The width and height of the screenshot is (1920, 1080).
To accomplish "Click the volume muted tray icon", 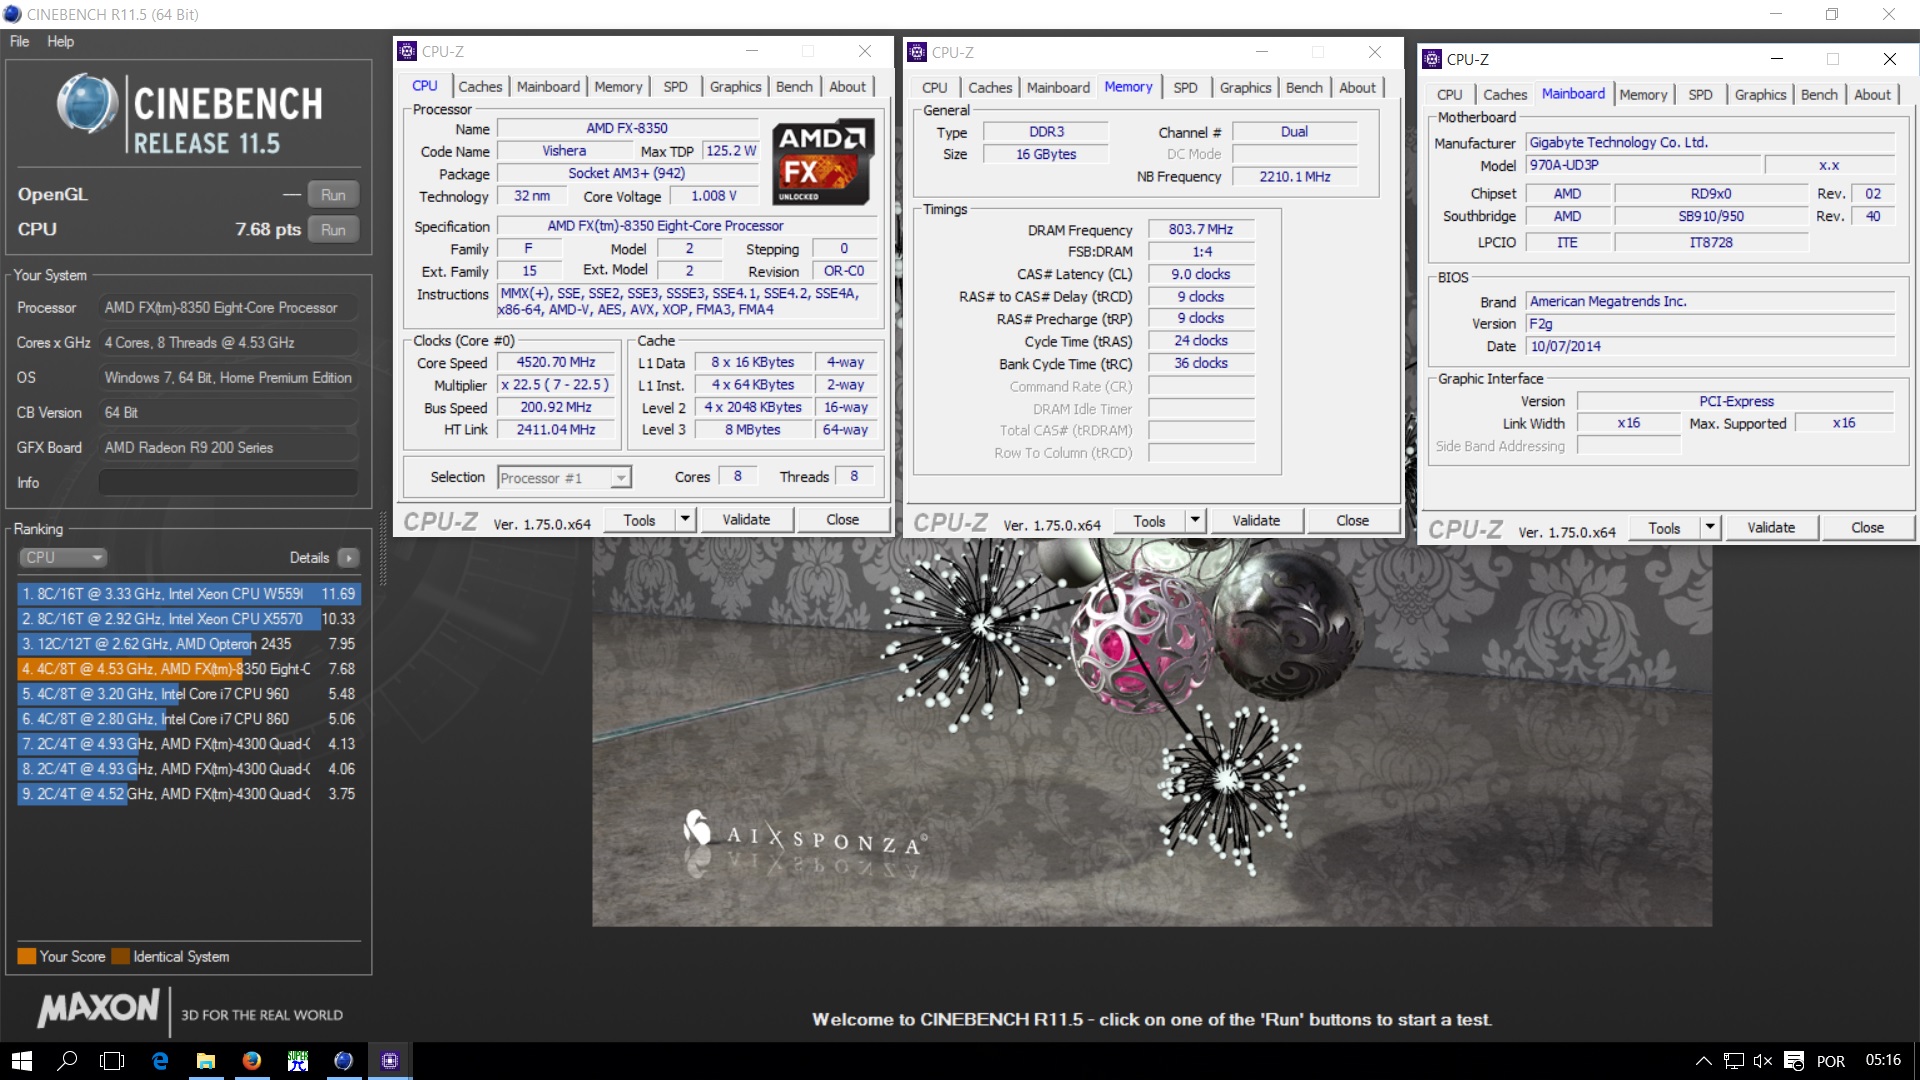I will (x=1763, y=1061).
